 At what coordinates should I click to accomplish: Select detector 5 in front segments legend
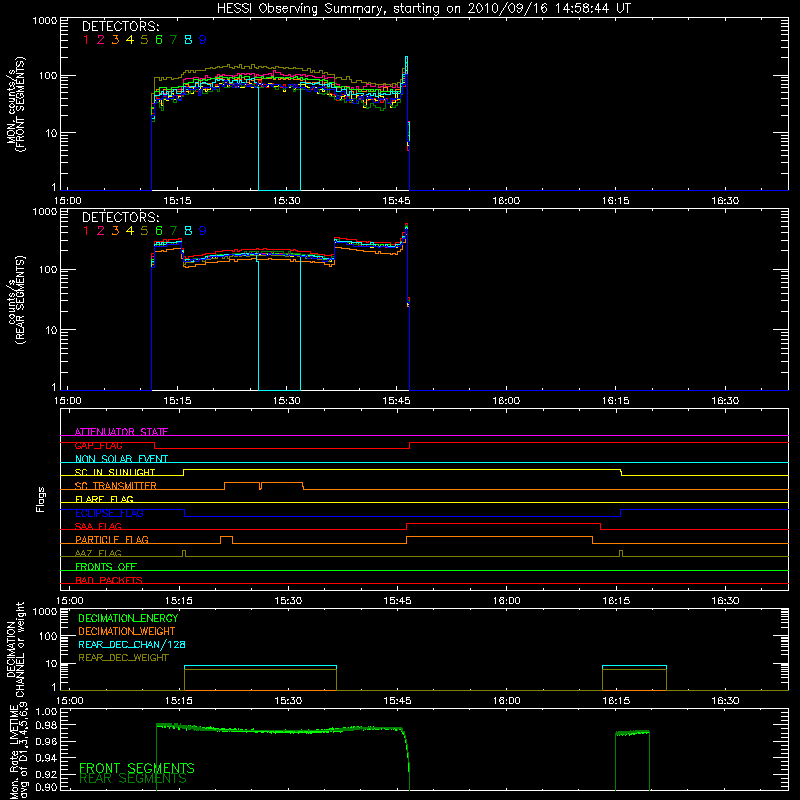pyautogui.click(x=144, y=40)
